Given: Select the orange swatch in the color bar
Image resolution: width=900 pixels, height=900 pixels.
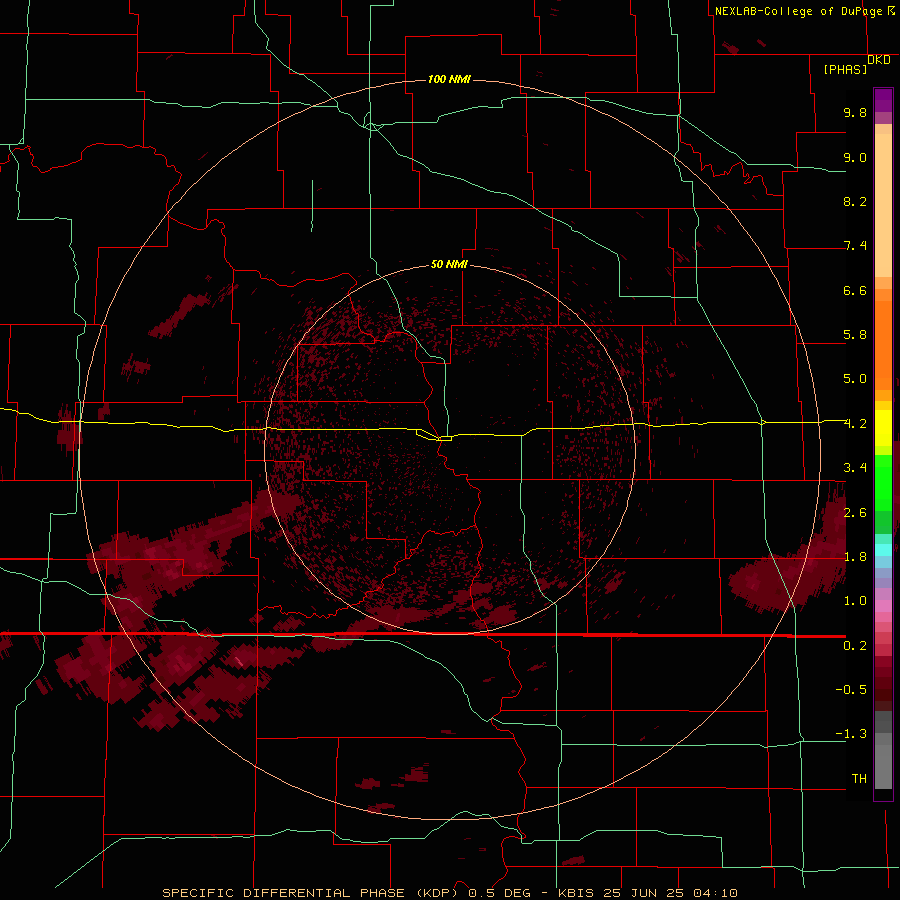Looking at the screenshot, I should (883, 346).
